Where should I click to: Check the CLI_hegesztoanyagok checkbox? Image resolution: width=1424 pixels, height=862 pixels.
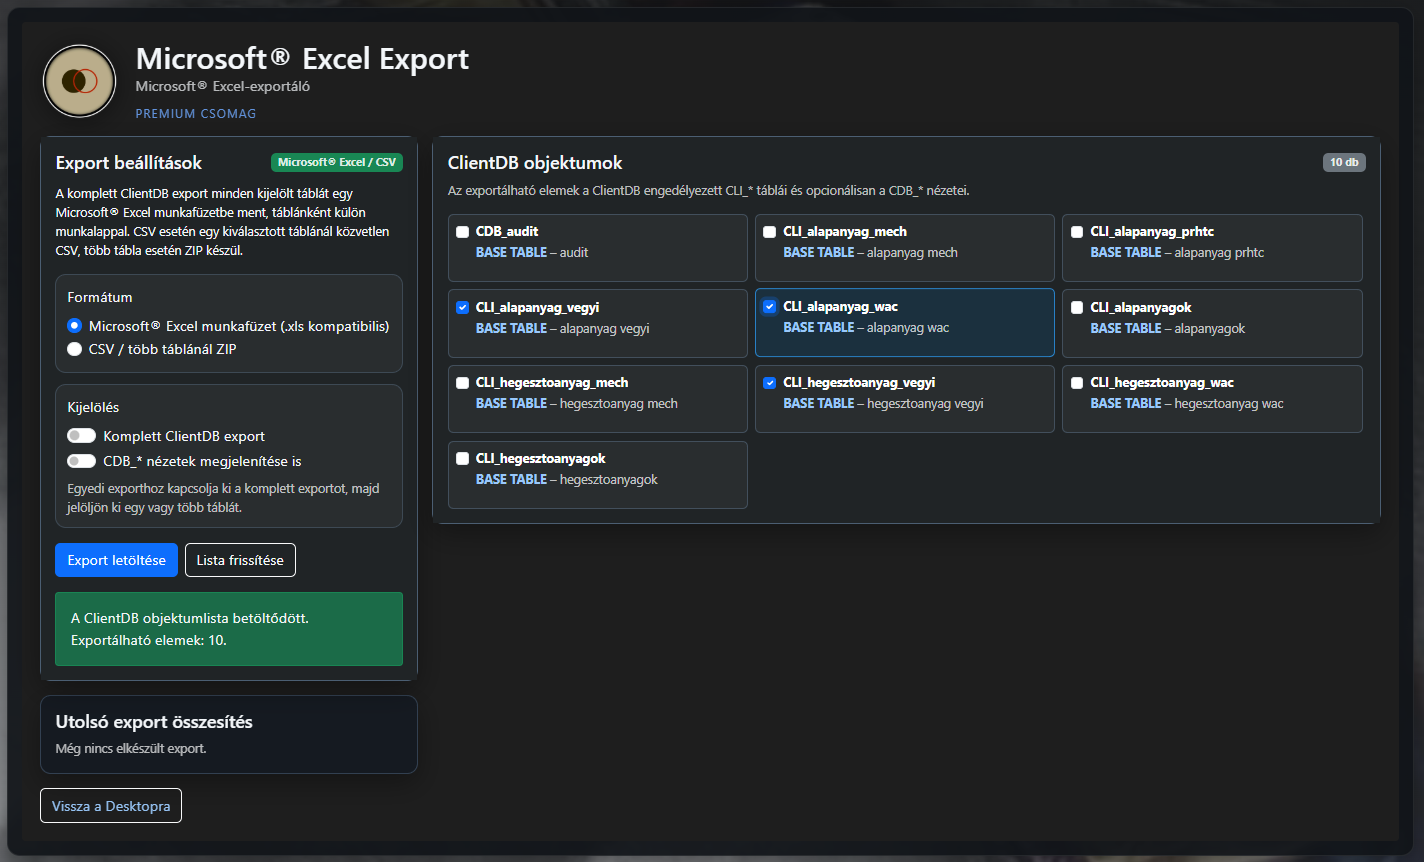462,459
